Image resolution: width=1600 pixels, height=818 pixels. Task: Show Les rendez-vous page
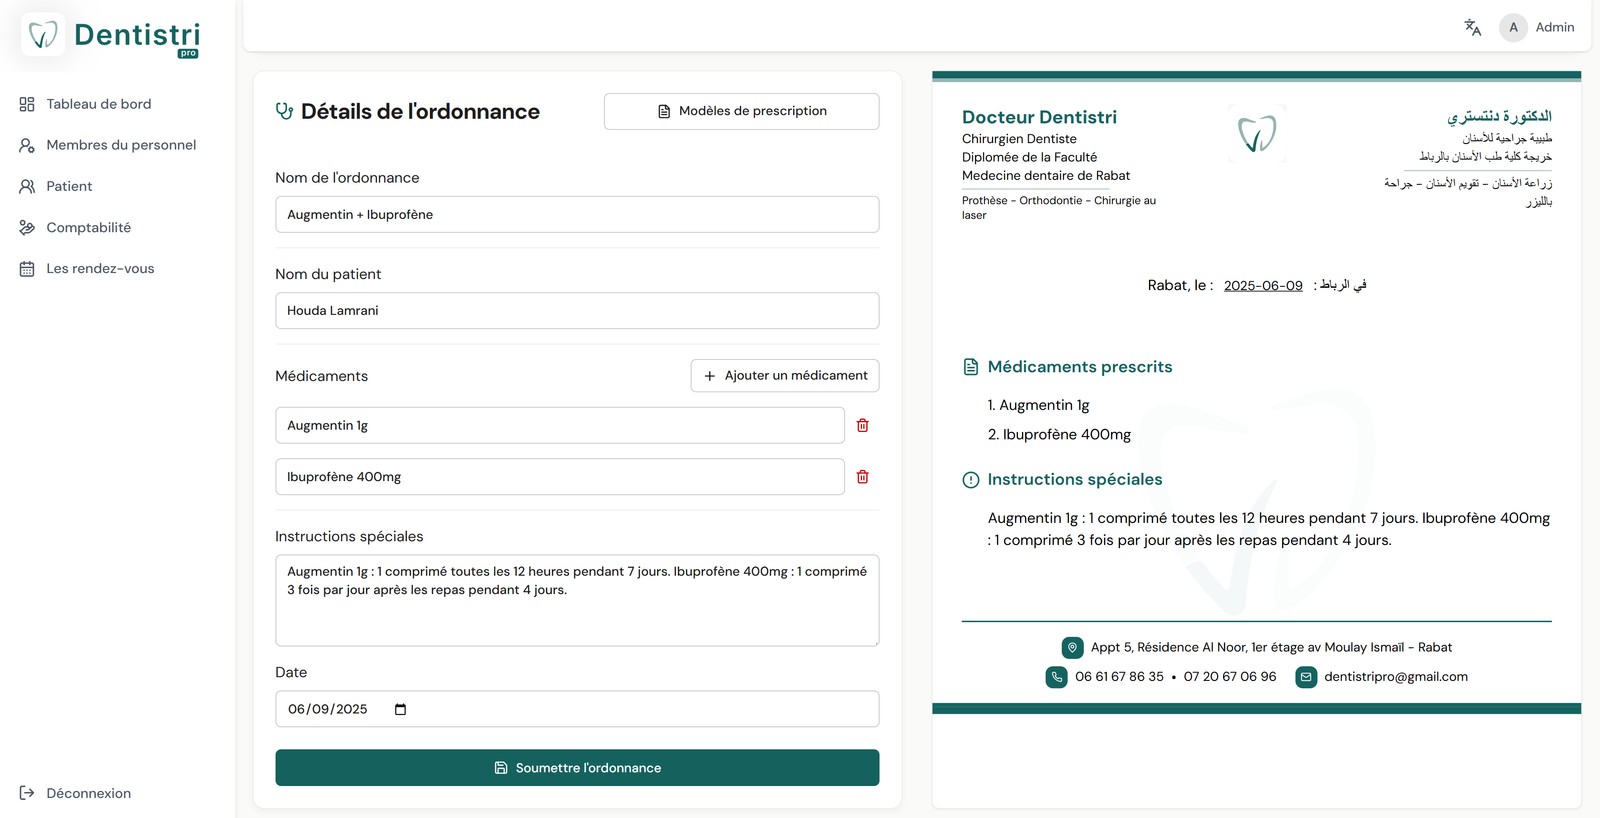pyautogui.click(x=100, y=269)
